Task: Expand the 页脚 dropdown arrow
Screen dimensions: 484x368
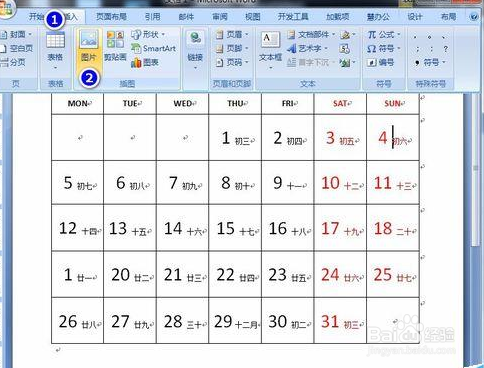Action: [247, 49]
